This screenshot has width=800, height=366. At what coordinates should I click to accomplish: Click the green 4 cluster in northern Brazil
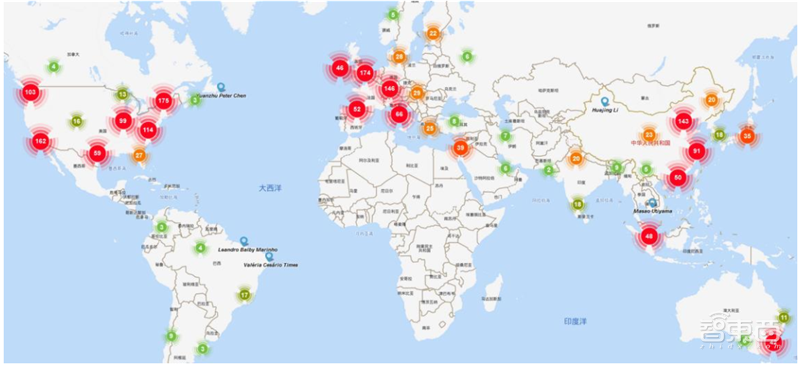point(201,248)
